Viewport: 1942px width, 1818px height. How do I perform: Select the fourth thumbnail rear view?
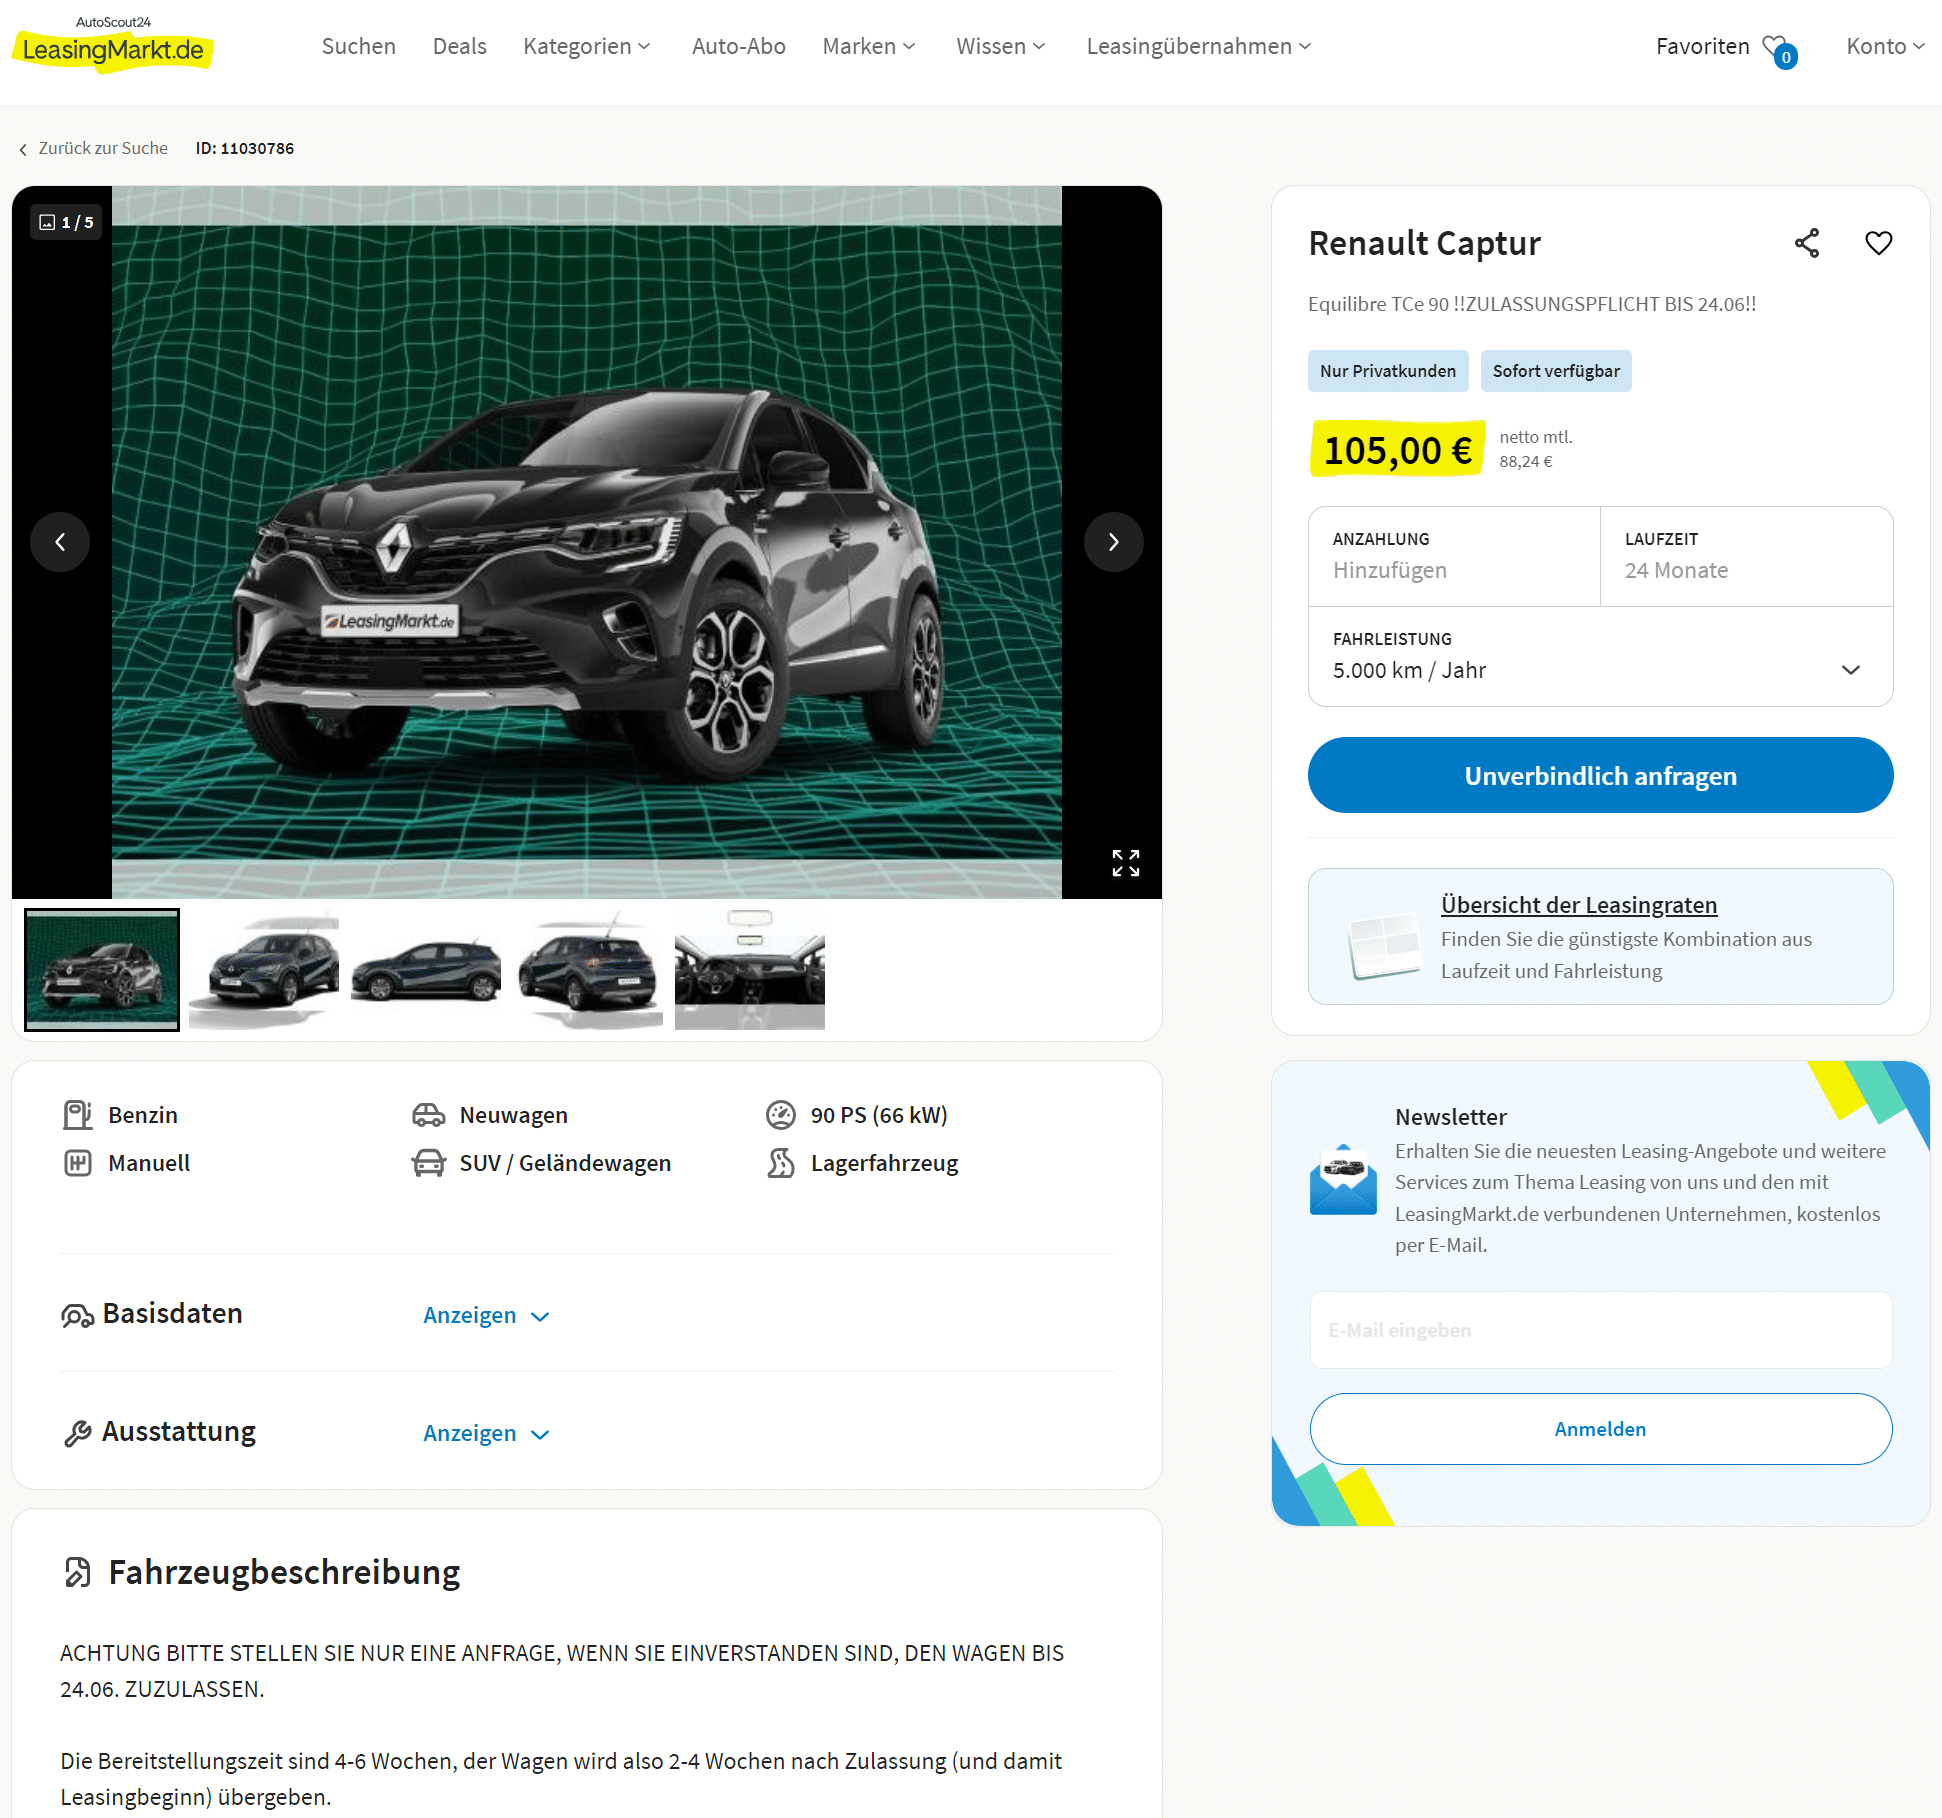[x=588, y=970]
